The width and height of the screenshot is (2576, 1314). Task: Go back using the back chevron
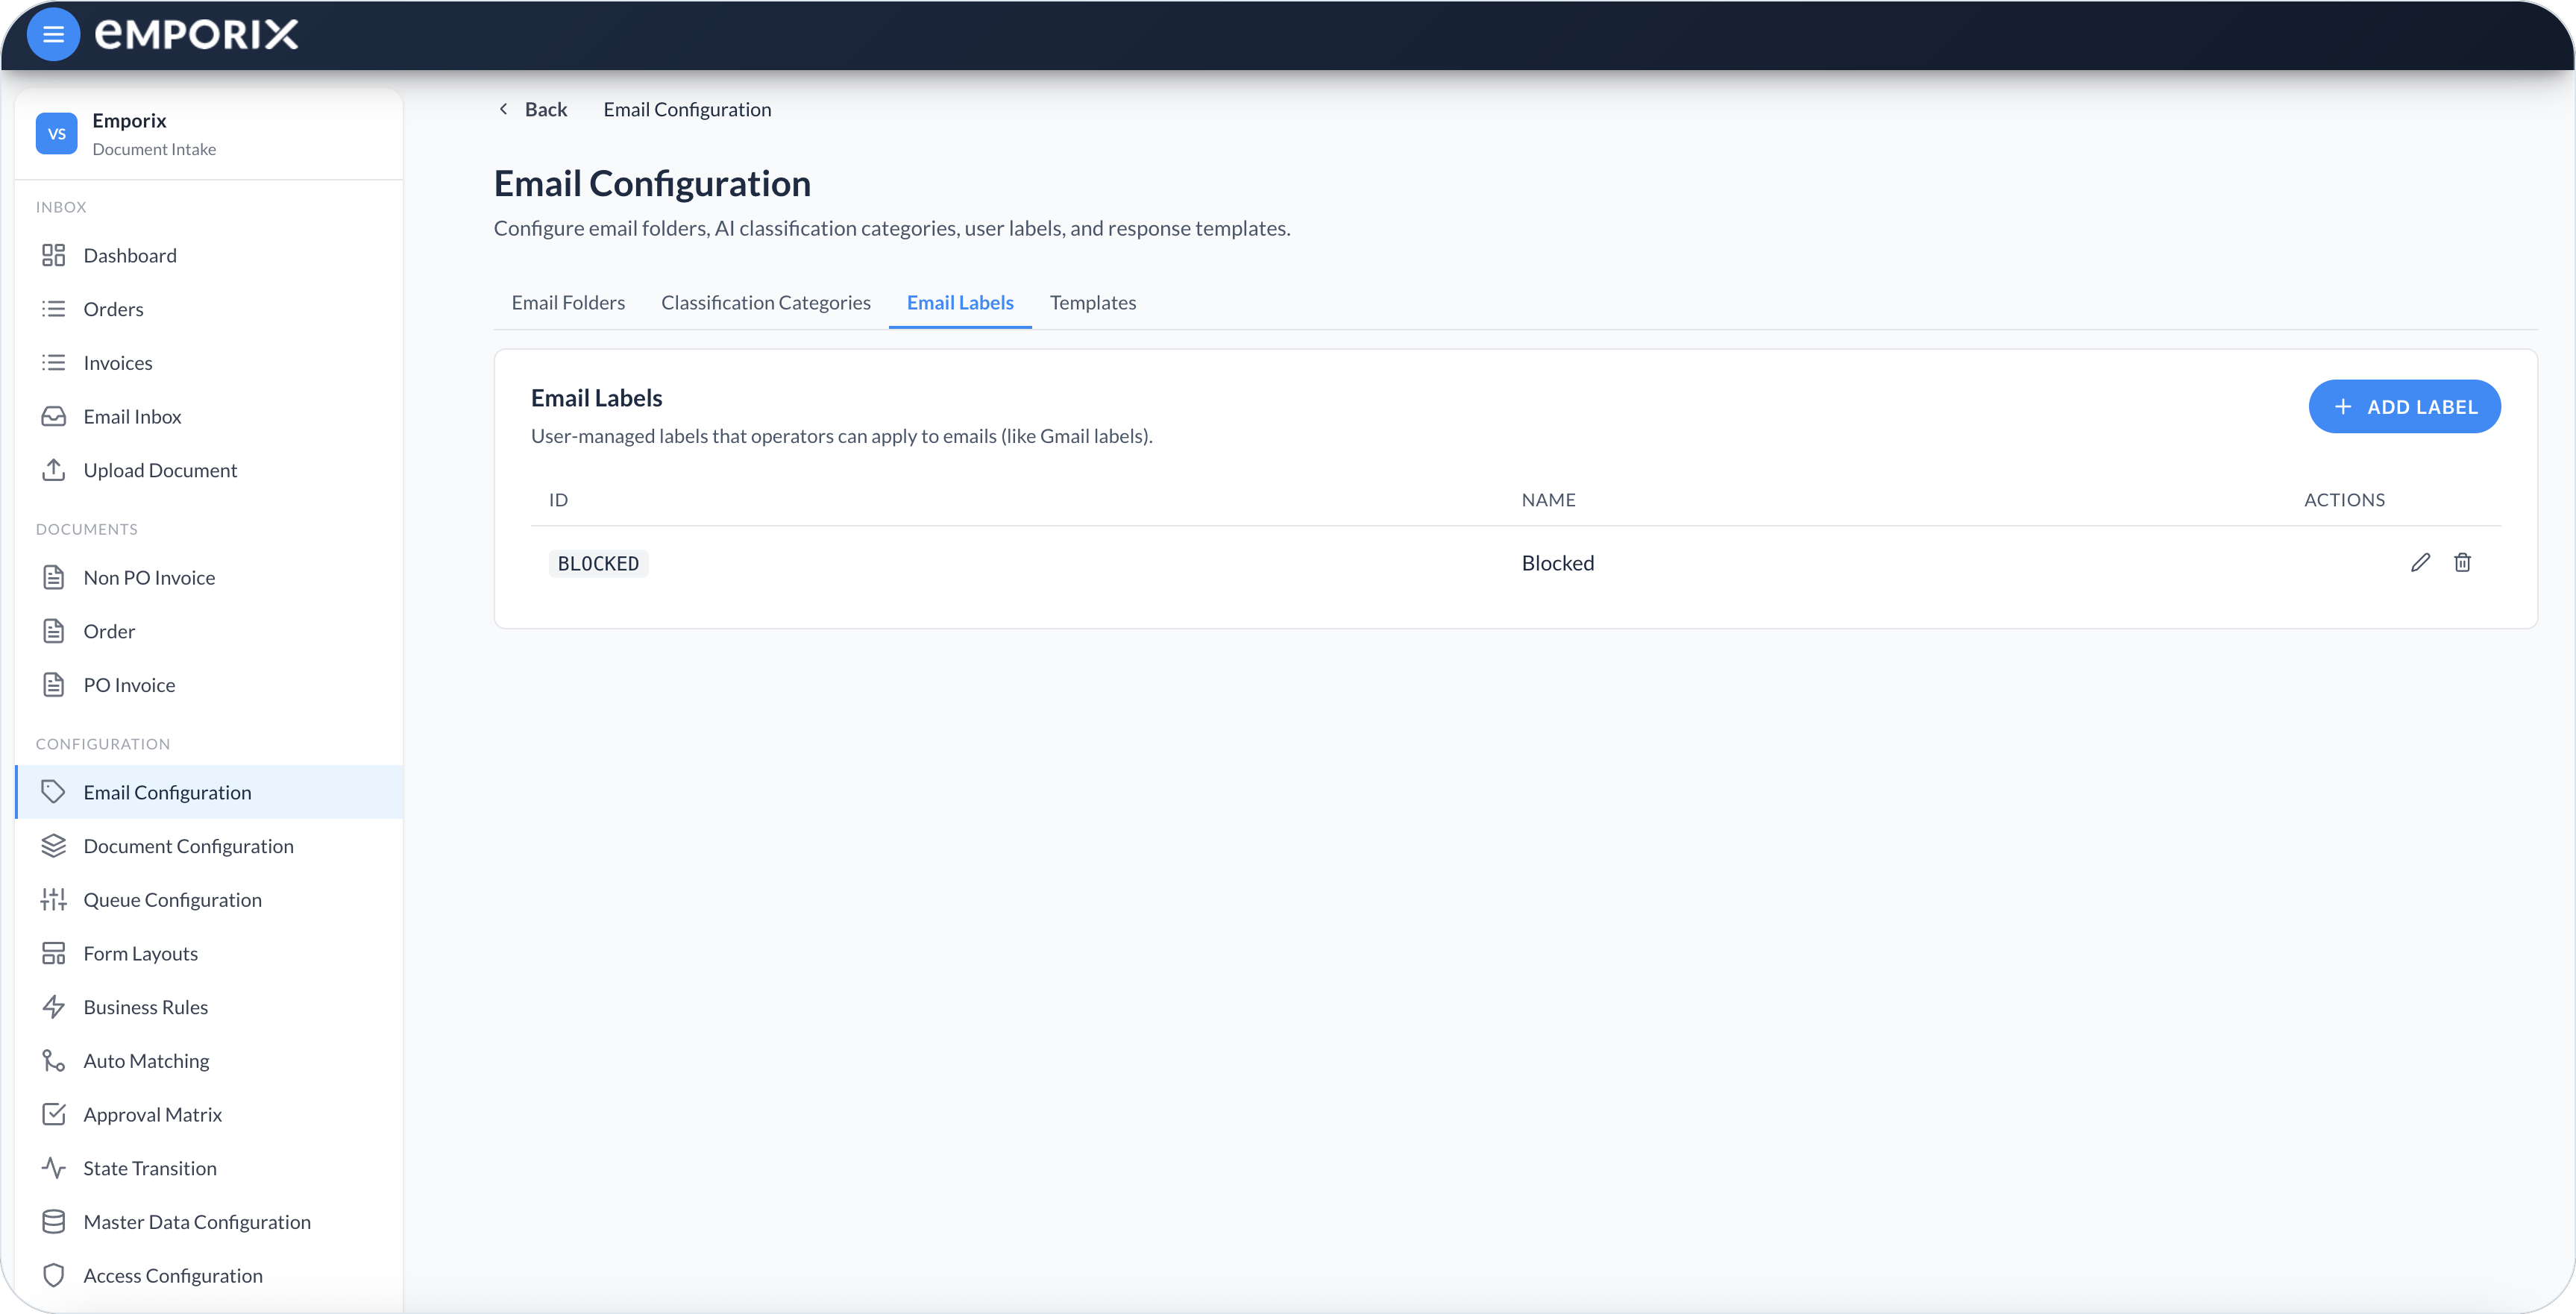click(503, 109)
